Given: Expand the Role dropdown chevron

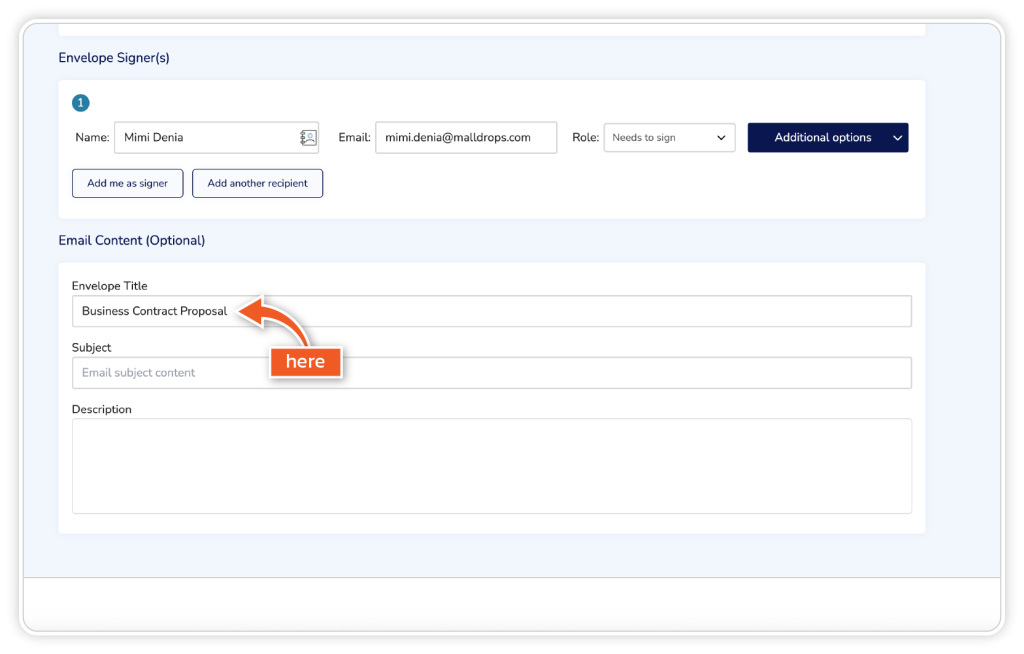Looking at the screenshot, I should click(x=721, y=138).
